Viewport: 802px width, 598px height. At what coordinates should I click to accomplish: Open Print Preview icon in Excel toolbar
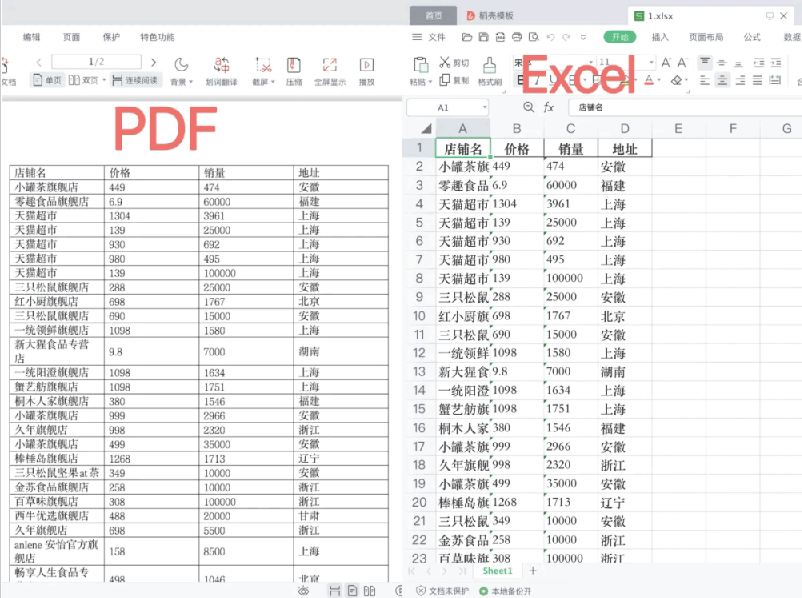[x=533, y=37]
